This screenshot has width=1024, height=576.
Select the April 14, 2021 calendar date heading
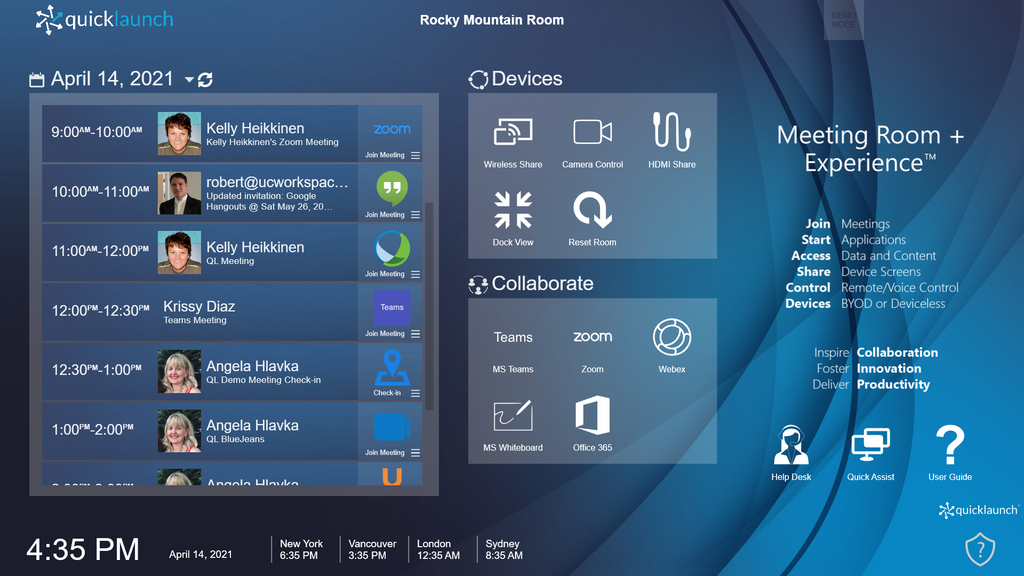pyautogui.click(x=112, y=79)
